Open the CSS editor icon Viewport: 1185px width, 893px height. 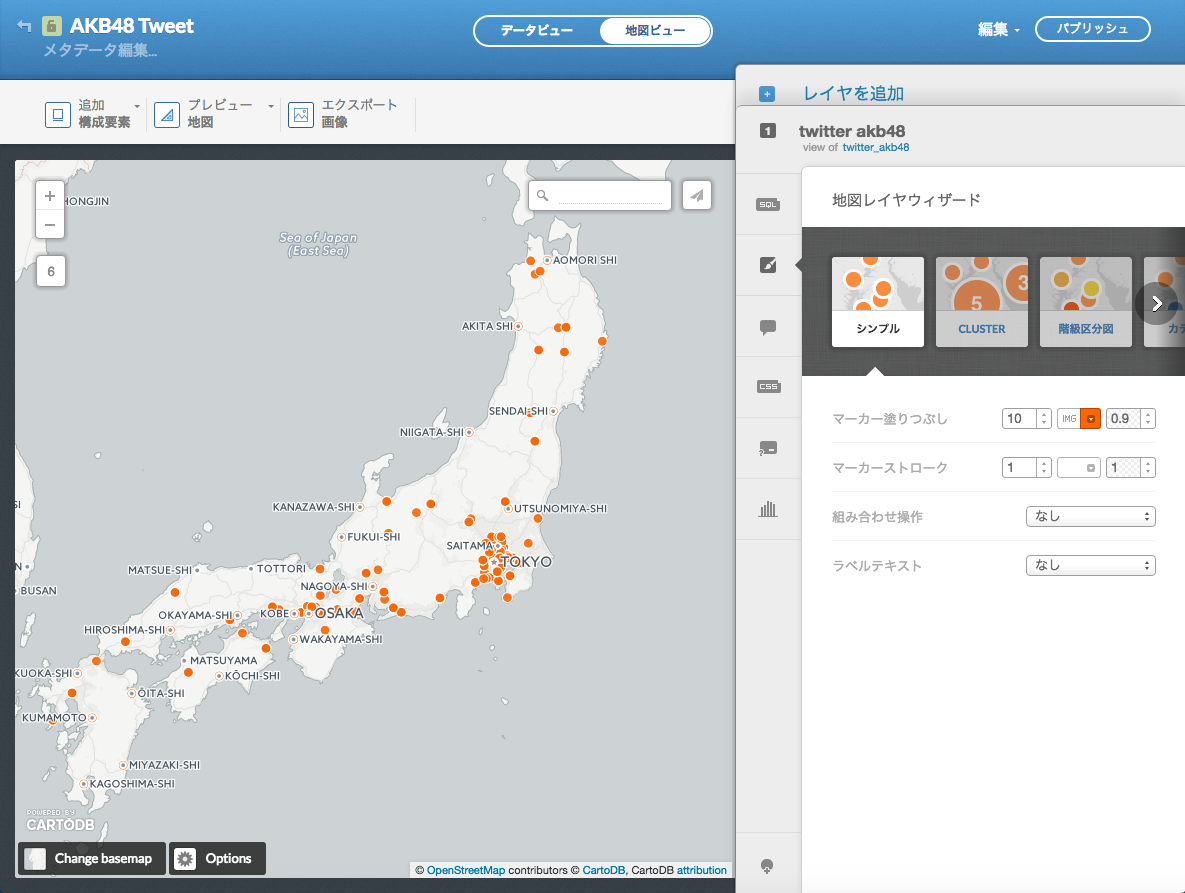pyautogui.click(x=768, y=387)
